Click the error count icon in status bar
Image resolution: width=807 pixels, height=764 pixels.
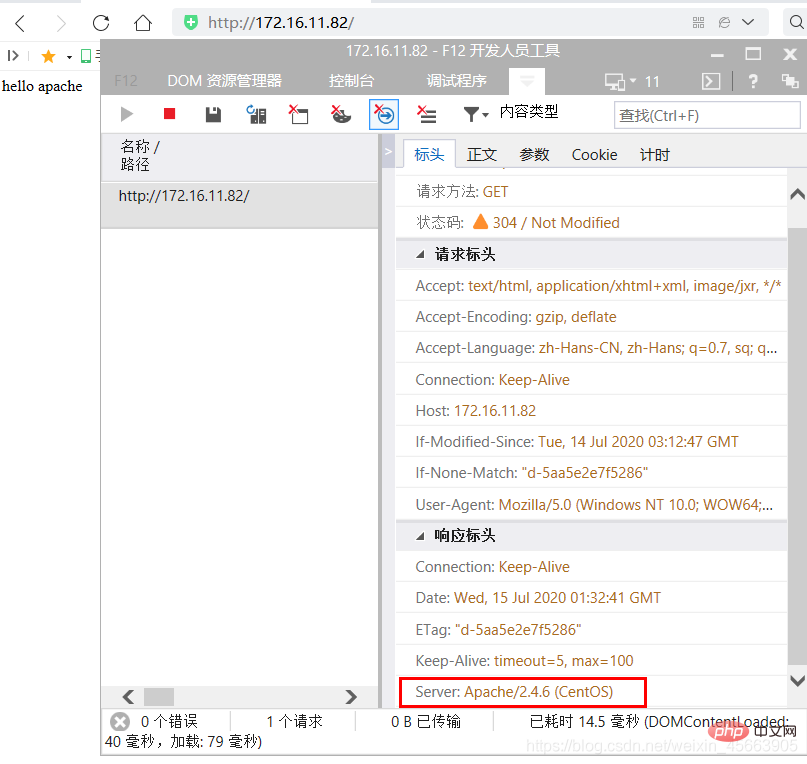[120, 721]
